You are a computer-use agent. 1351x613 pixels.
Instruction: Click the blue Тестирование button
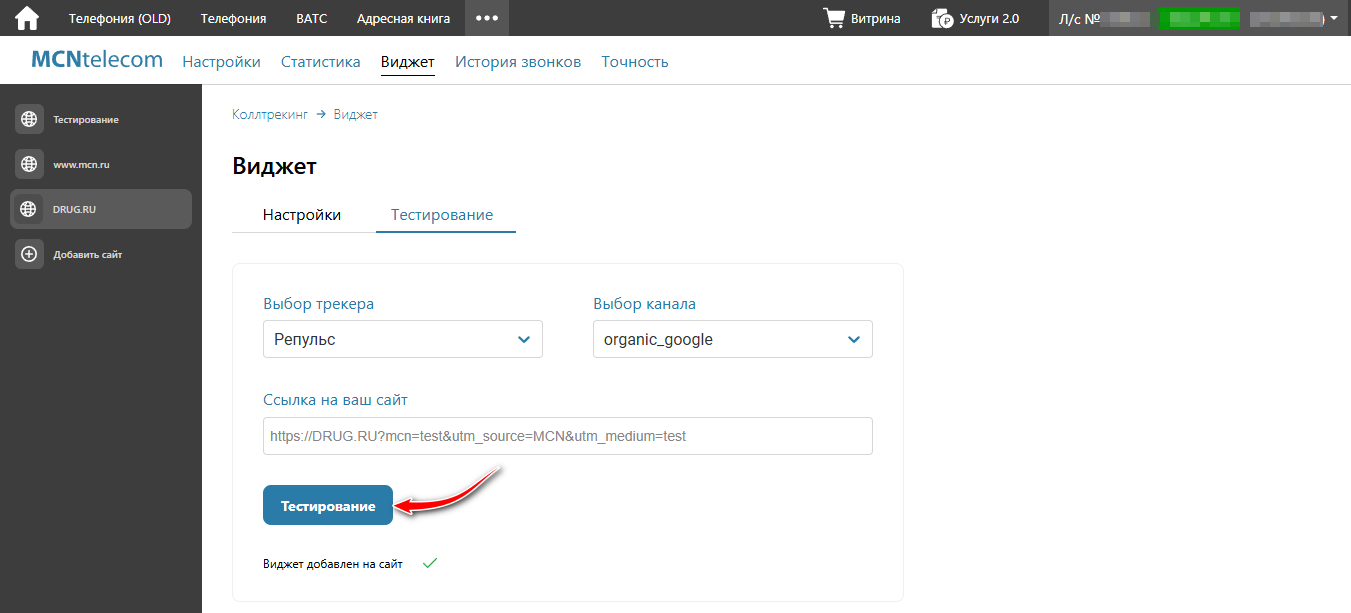328,506
